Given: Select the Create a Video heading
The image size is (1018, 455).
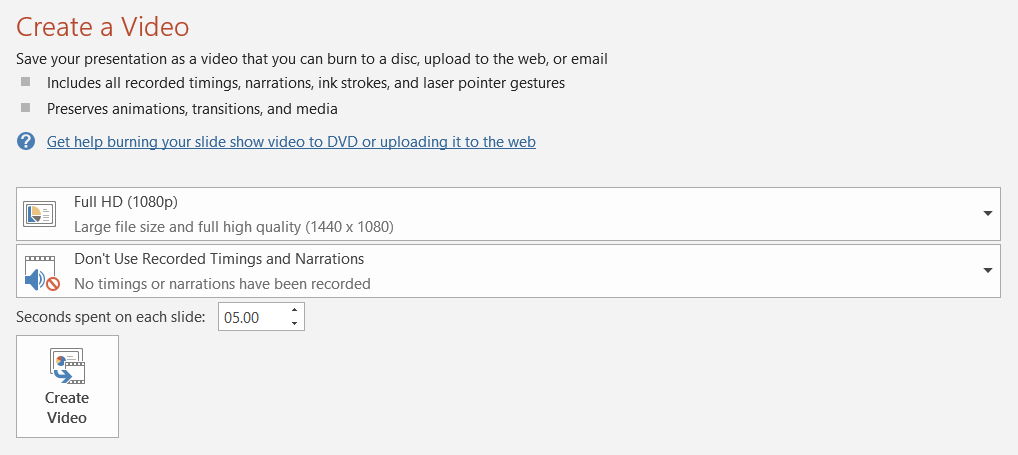Looking at the screenshot, I should tap(103, 27).
